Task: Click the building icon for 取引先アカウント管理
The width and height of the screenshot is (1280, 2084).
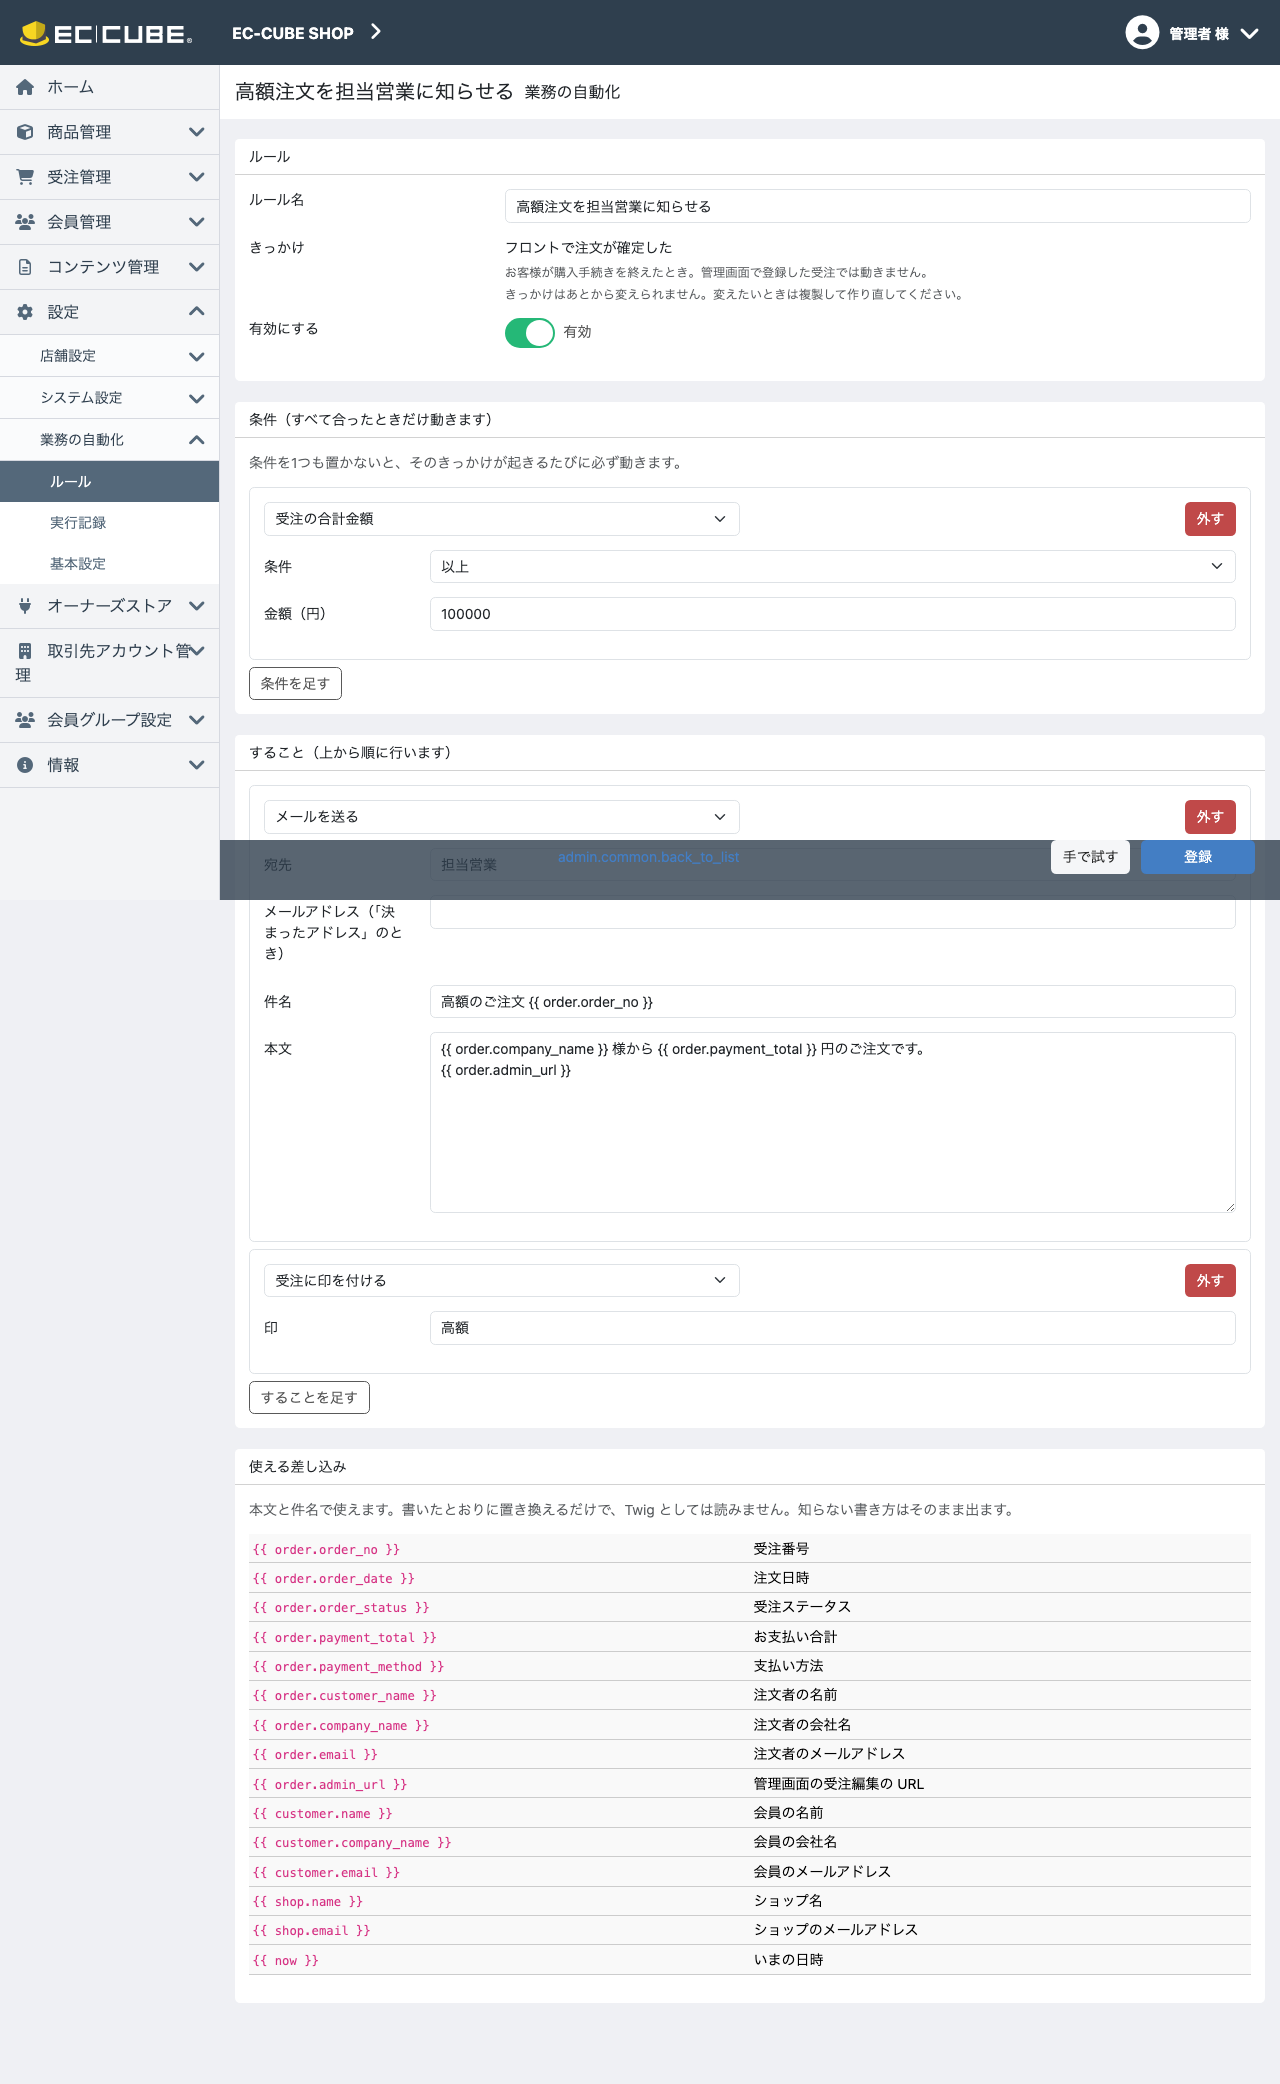Action: 25,651
